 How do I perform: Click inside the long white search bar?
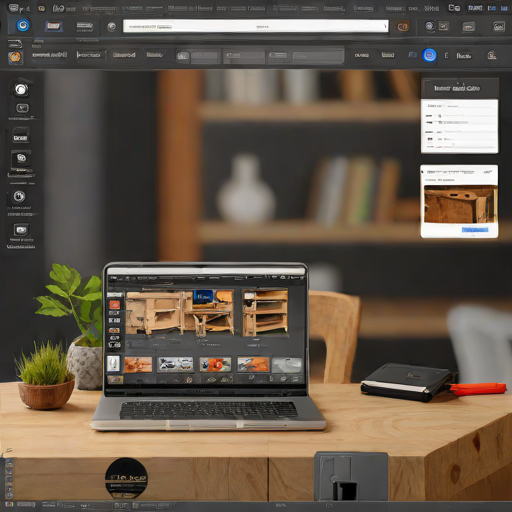pyautogui.click(x=256, y=26)
